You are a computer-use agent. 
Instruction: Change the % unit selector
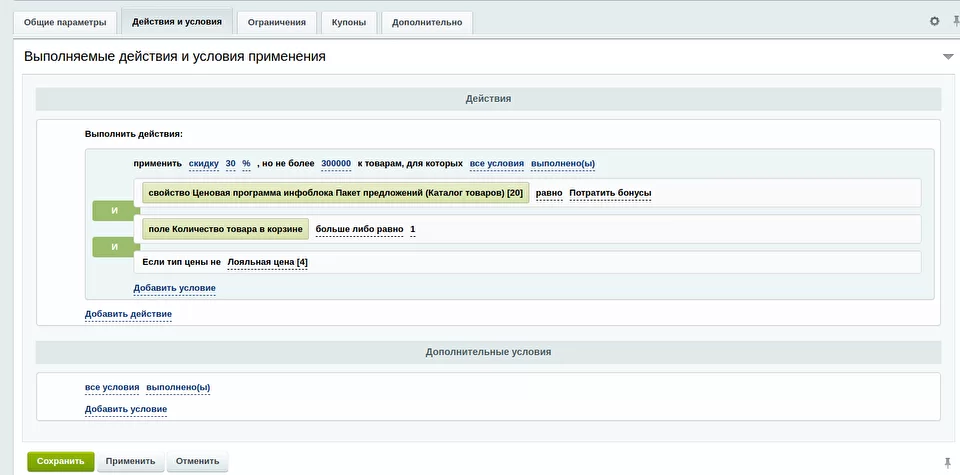click(x=246, y=164)
